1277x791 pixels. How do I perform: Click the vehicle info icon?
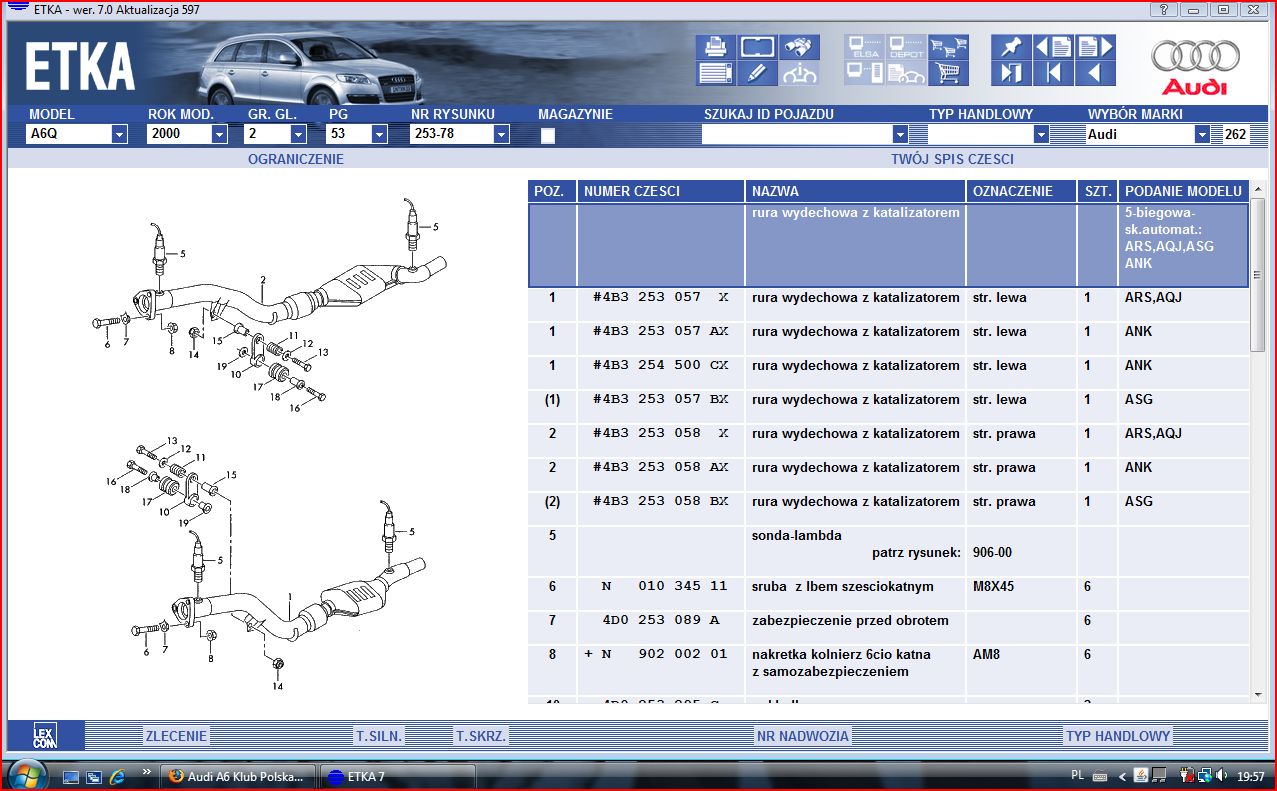point(799,73)
